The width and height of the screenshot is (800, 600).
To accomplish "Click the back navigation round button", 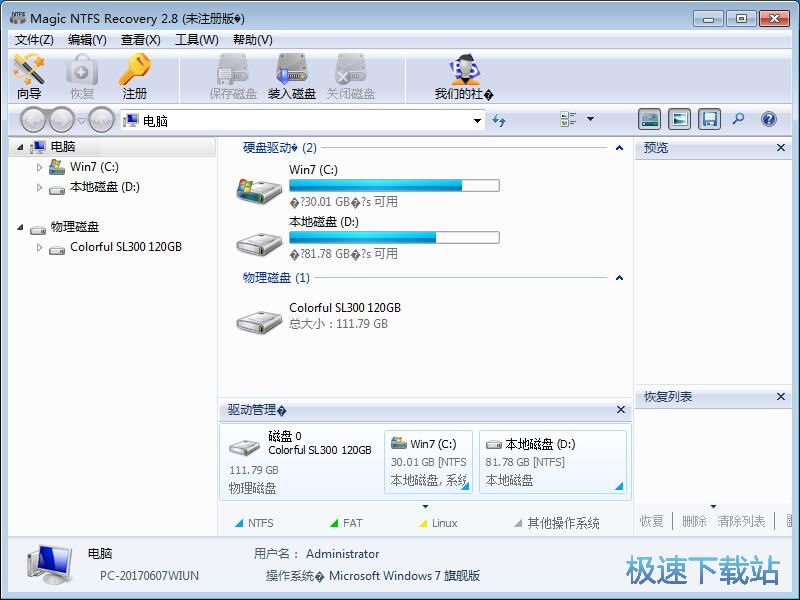I will (34, 120).
